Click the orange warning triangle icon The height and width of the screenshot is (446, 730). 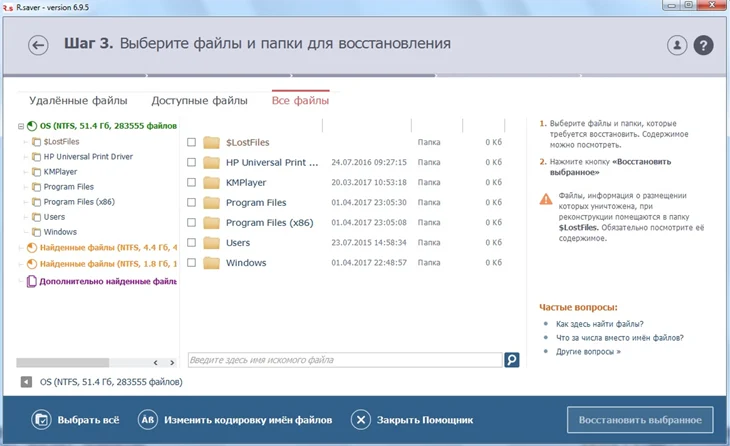(x=546, y=199)
